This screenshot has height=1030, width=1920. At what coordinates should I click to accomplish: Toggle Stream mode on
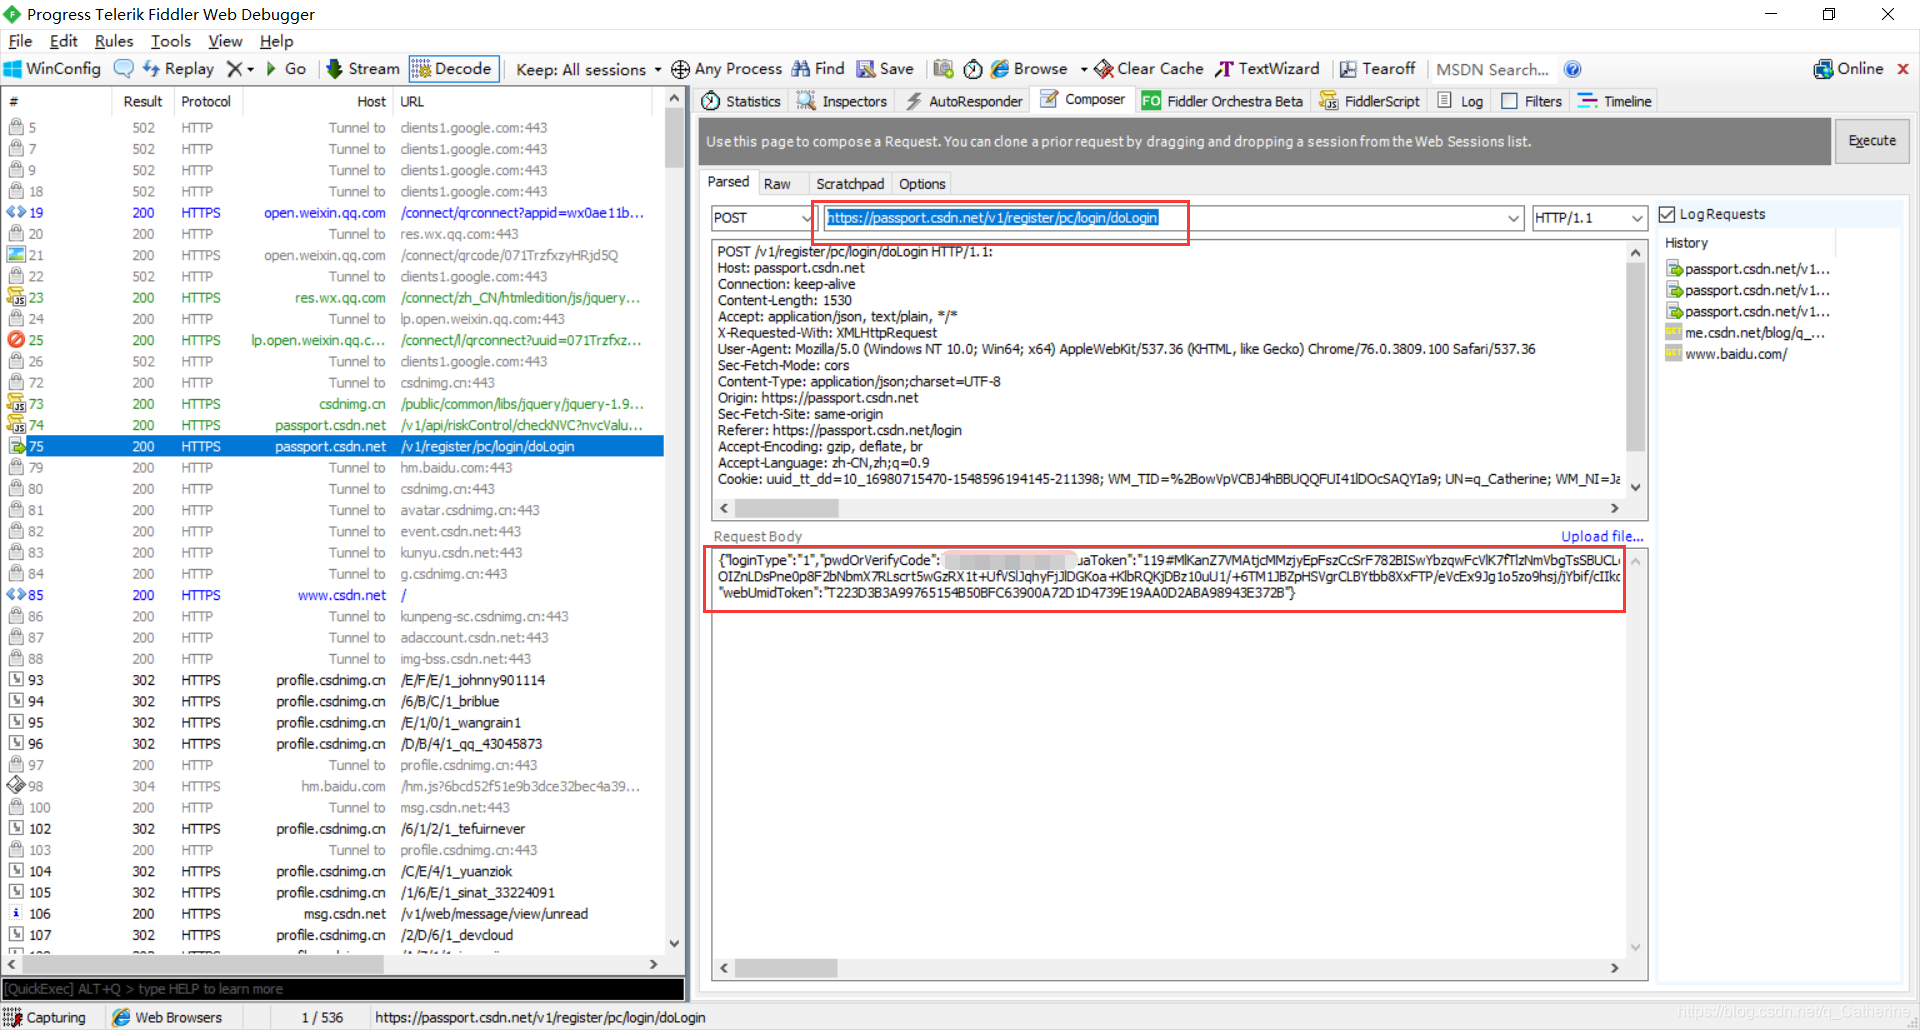click(x=362, y=68)
